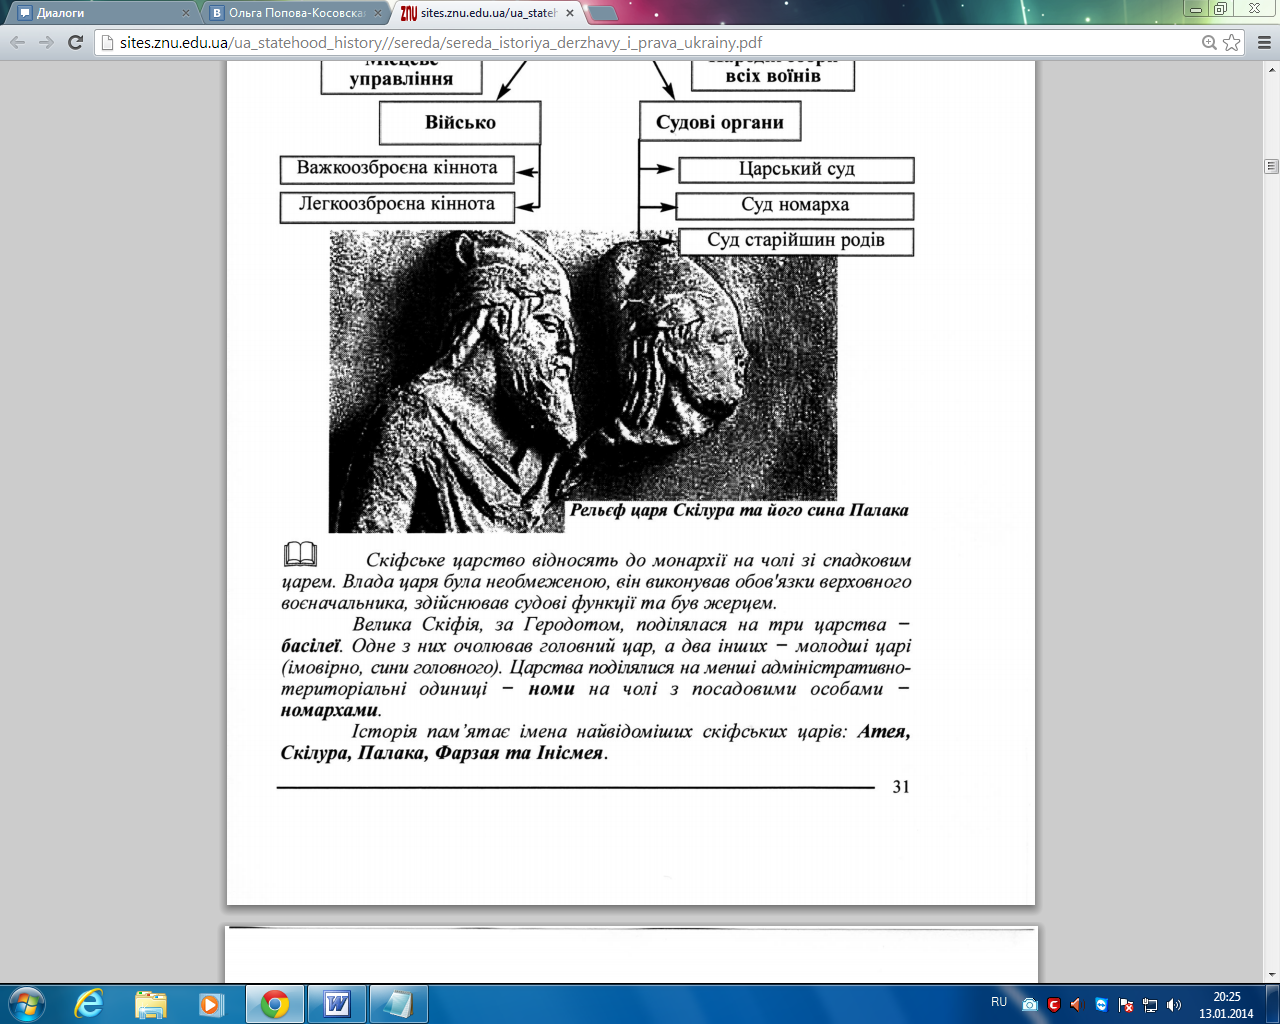Open the white volume speaker tray icon

pos(1174,1004)
